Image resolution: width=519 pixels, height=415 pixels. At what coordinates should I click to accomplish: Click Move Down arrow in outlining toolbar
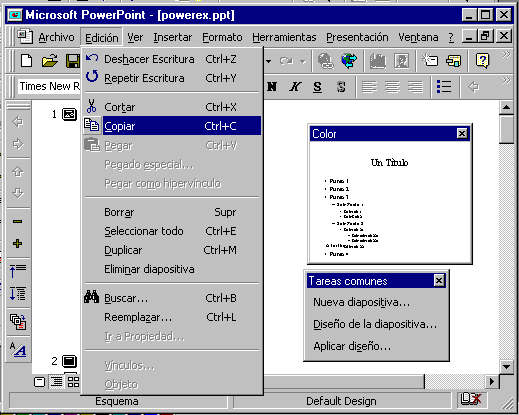pos(18,193)
